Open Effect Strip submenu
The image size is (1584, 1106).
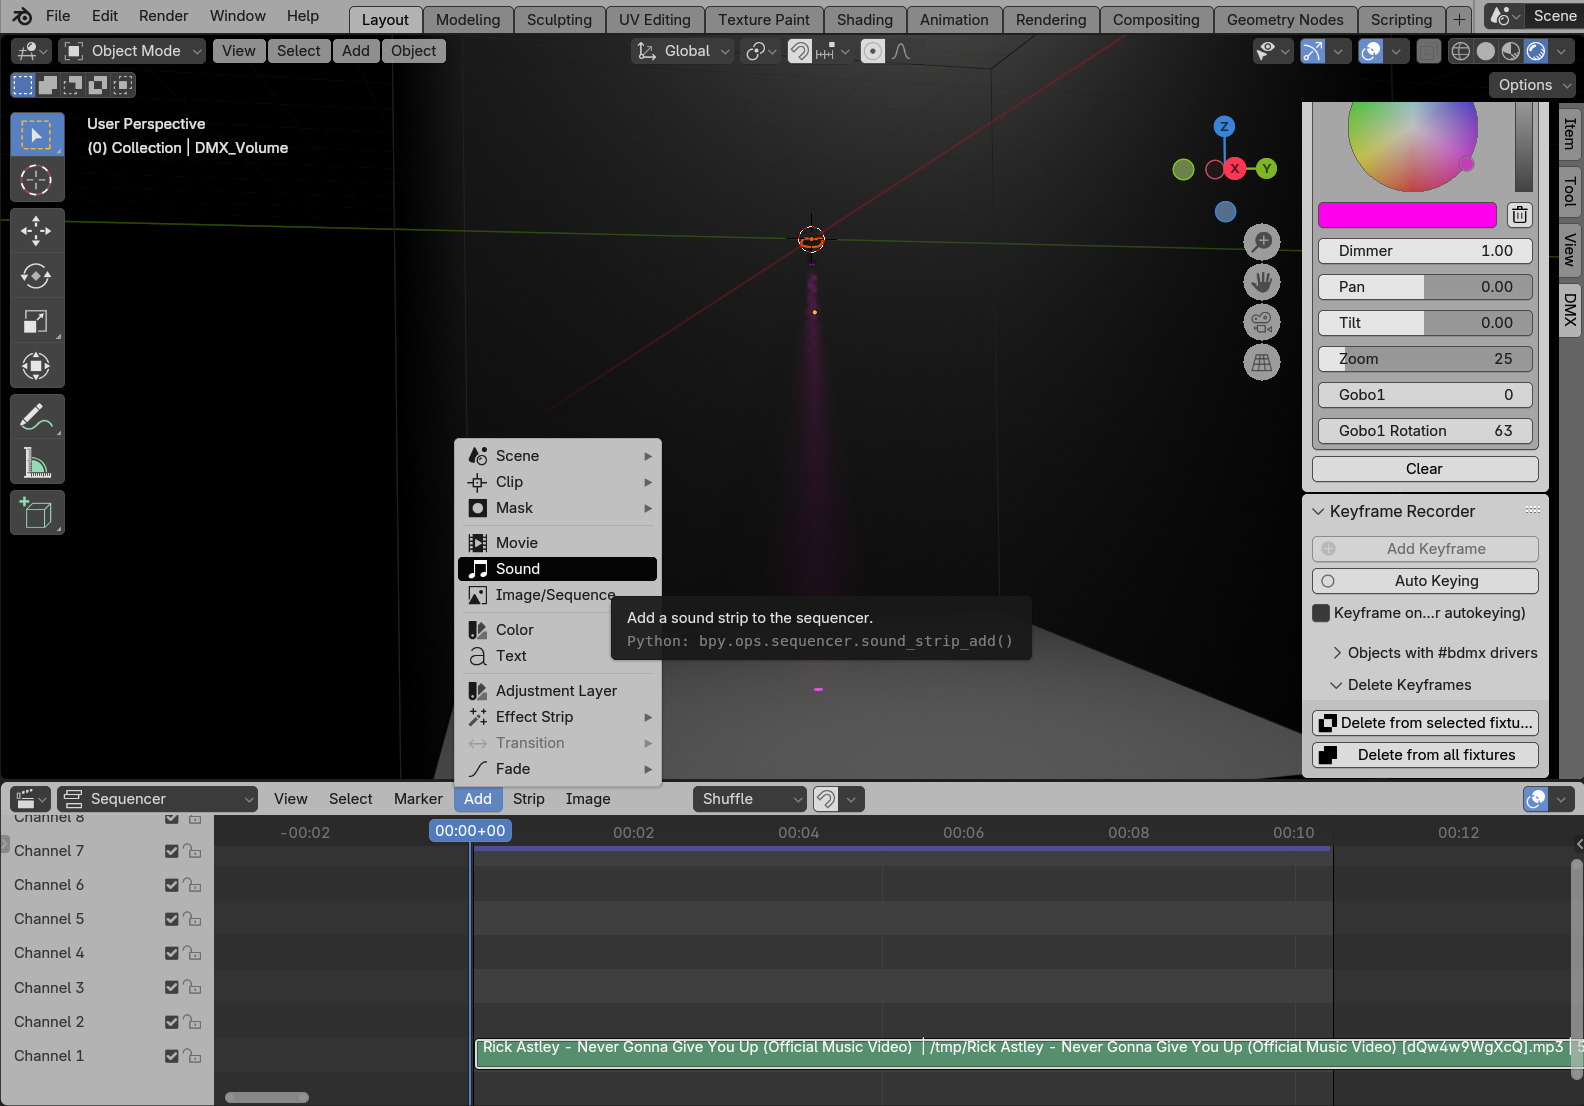pyautogui.click(x=557, y=717)
